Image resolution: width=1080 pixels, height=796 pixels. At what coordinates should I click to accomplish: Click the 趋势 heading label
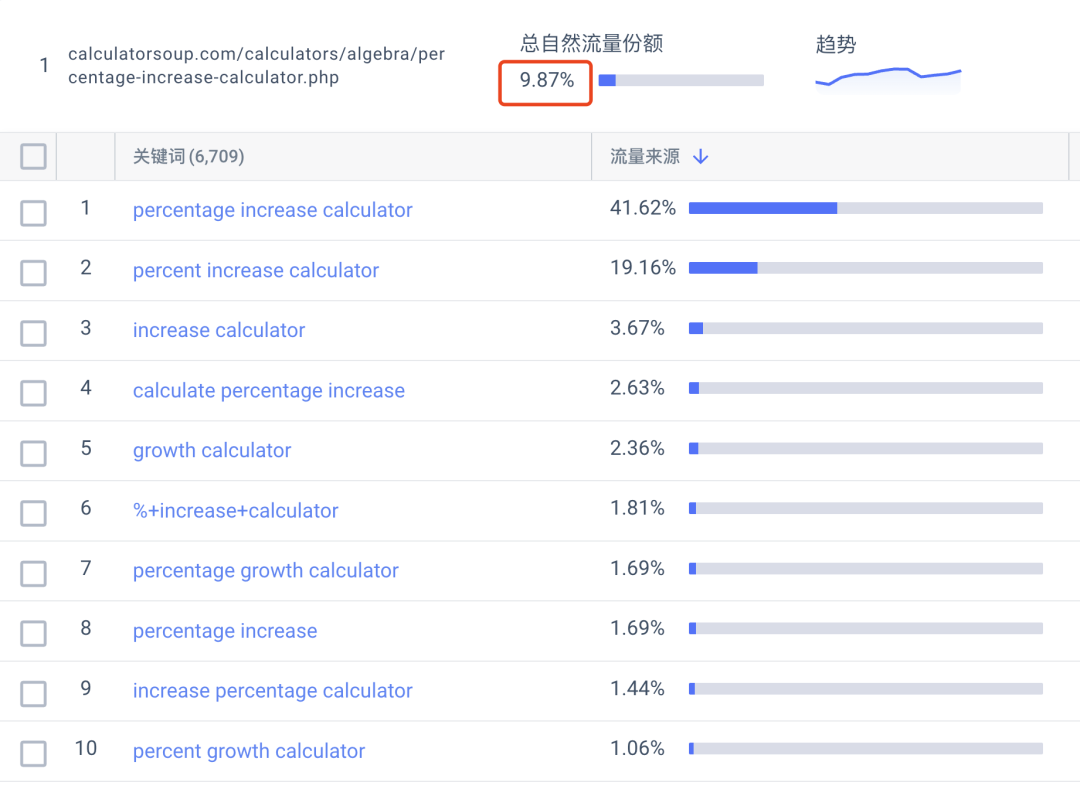coord(835,44)
